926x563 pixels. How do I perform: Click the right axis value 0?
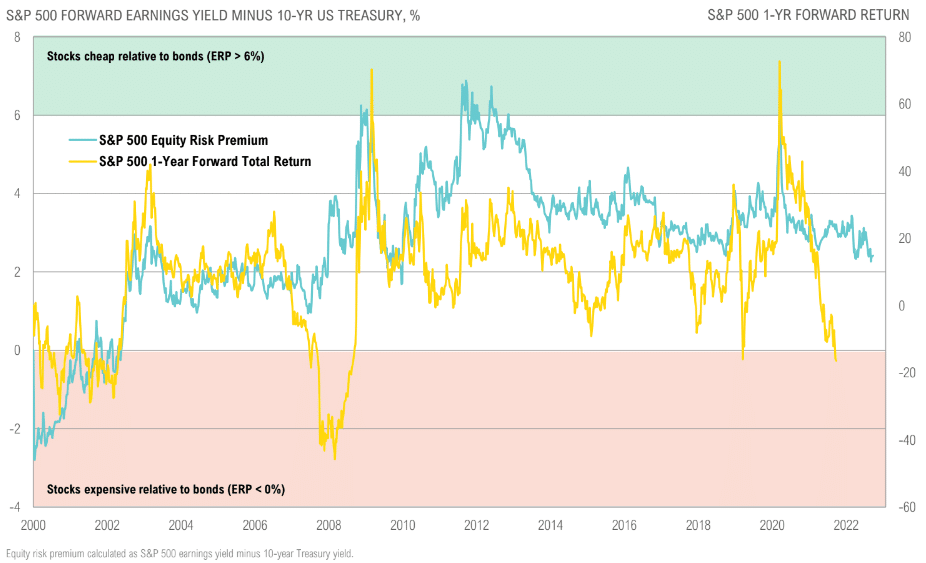point(902,306)
